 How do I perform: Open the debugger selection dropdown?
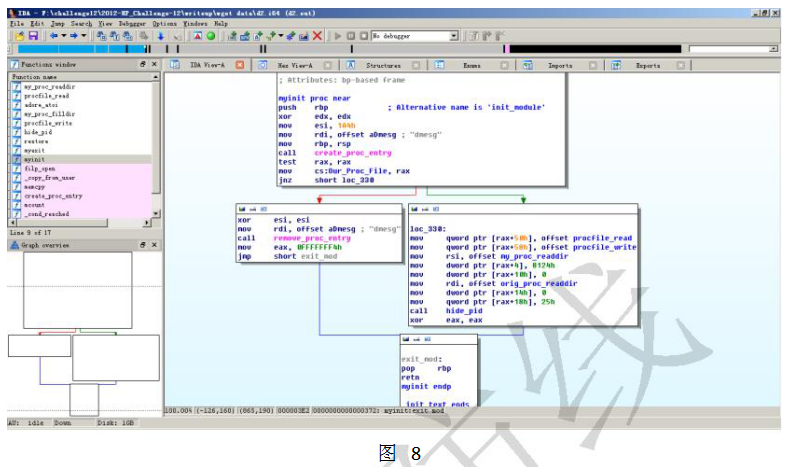(x=453, y=36)
